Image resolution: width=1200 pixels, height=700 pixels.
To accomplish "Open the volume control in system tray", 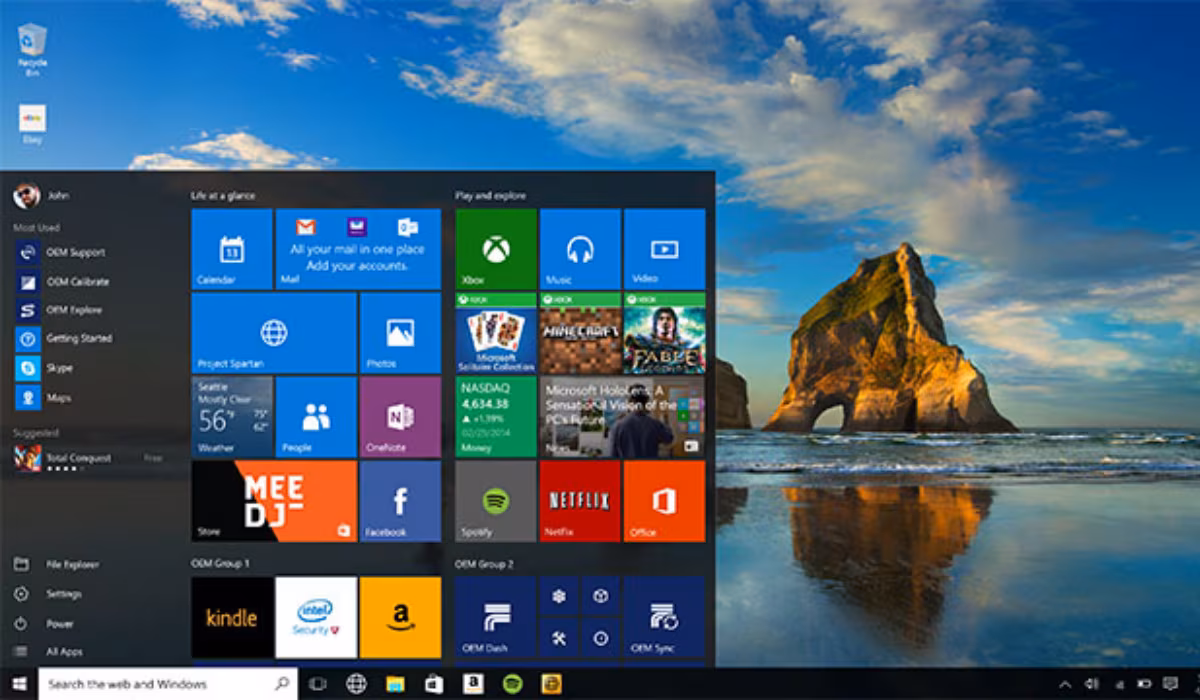I will 1091,684.
